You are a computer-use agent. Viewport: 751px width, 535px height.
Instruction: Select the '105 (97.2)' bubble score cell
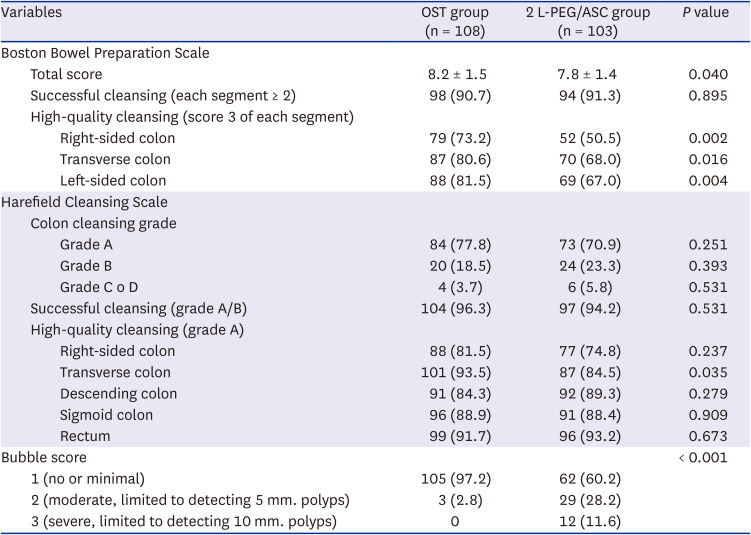pyautogui.click(x=456, y=479)
